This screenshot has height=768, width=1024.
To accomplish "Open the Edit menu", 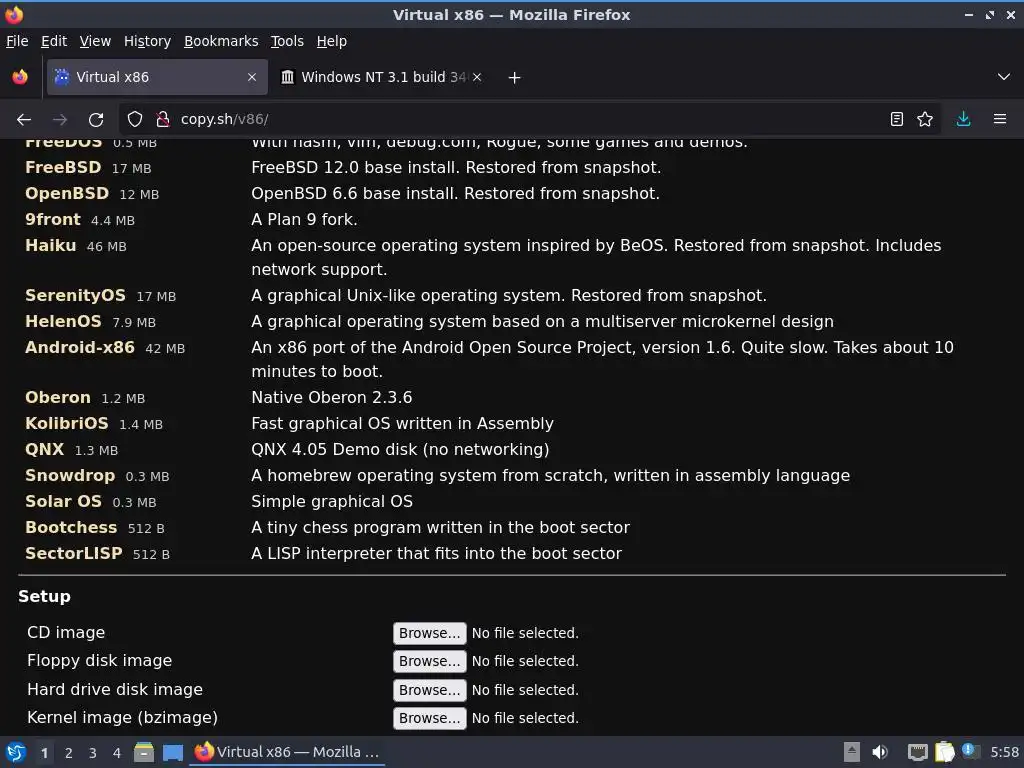I will click(x=54, y=41).
